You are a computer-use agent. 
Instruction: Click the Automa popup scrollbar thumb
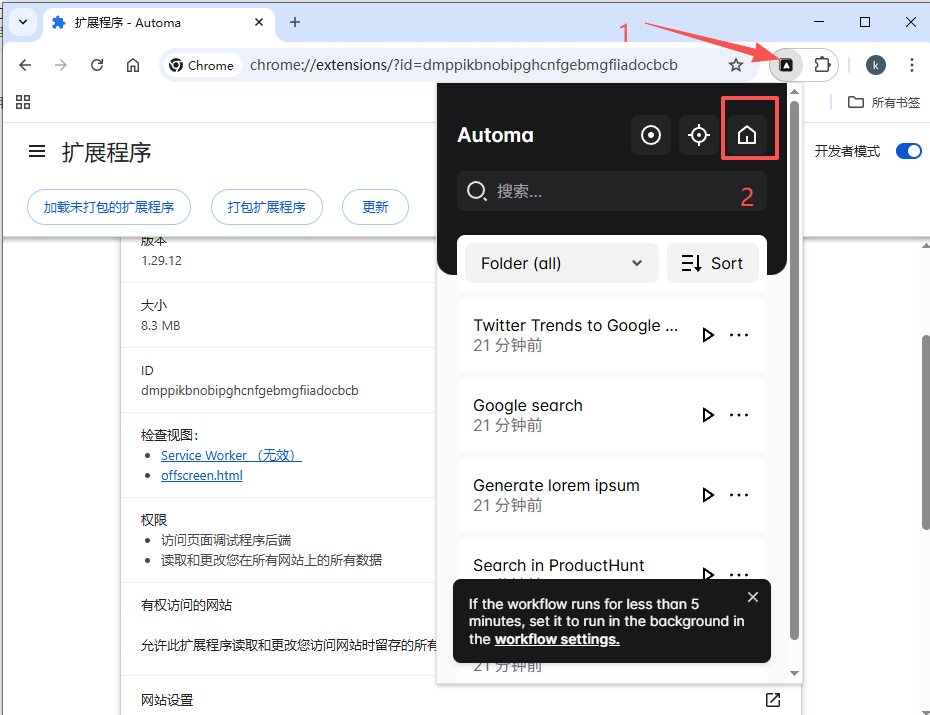(794, 371)
